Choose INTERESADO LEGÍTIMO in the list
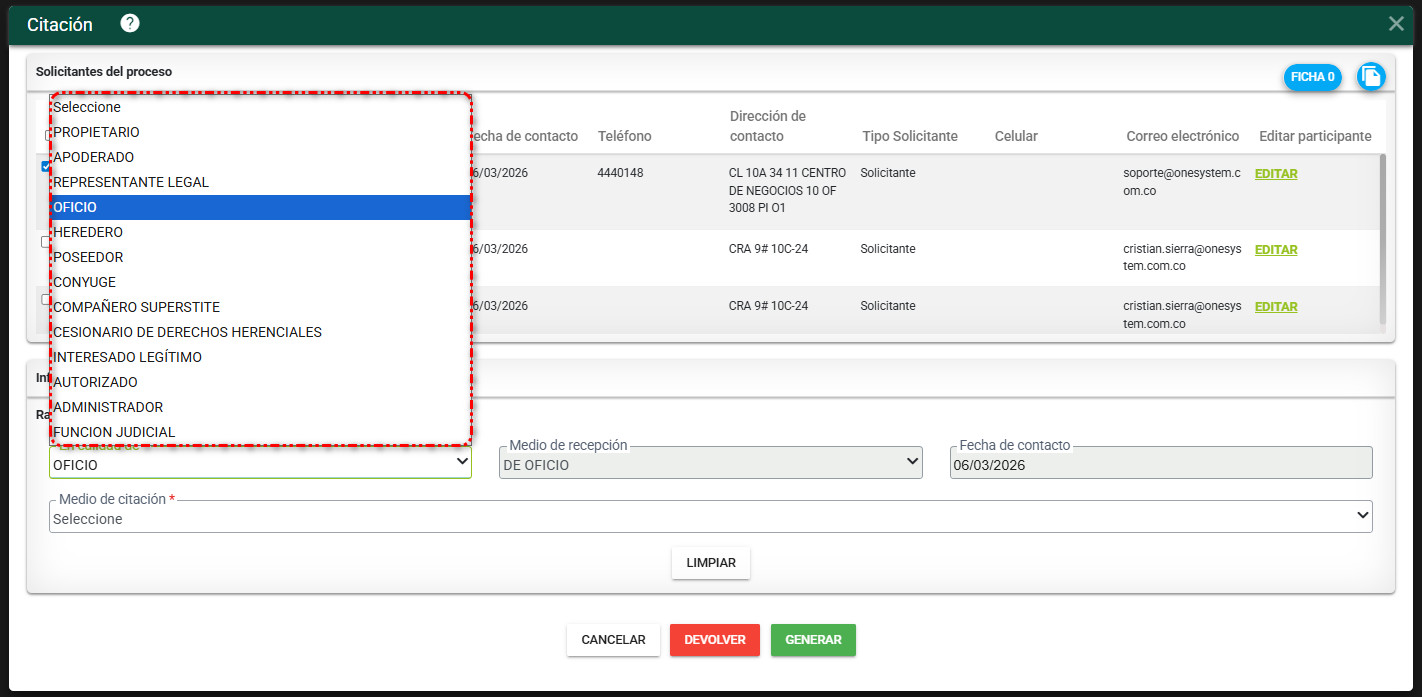The width and height of the screenshot is (1422, 697). point(127,357)
